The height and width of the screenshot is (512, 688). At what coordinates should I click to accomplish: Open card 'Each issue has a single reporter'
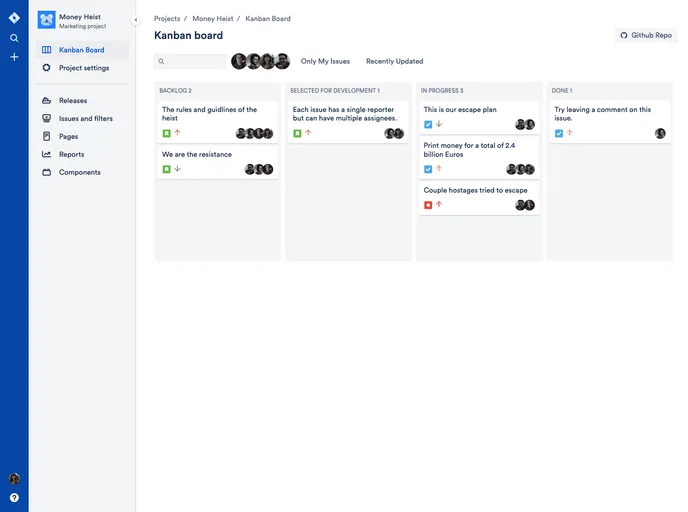coord(348,122)
